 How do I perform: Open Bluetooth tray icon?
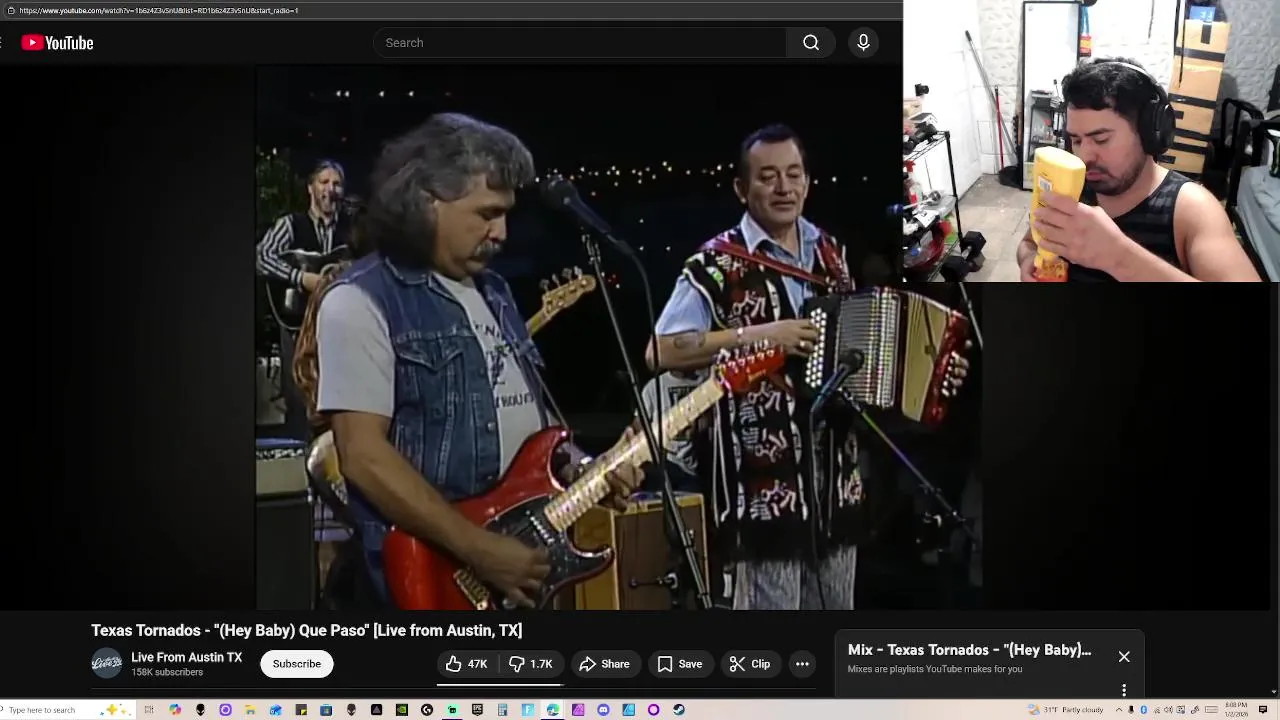pos(1143,710)
